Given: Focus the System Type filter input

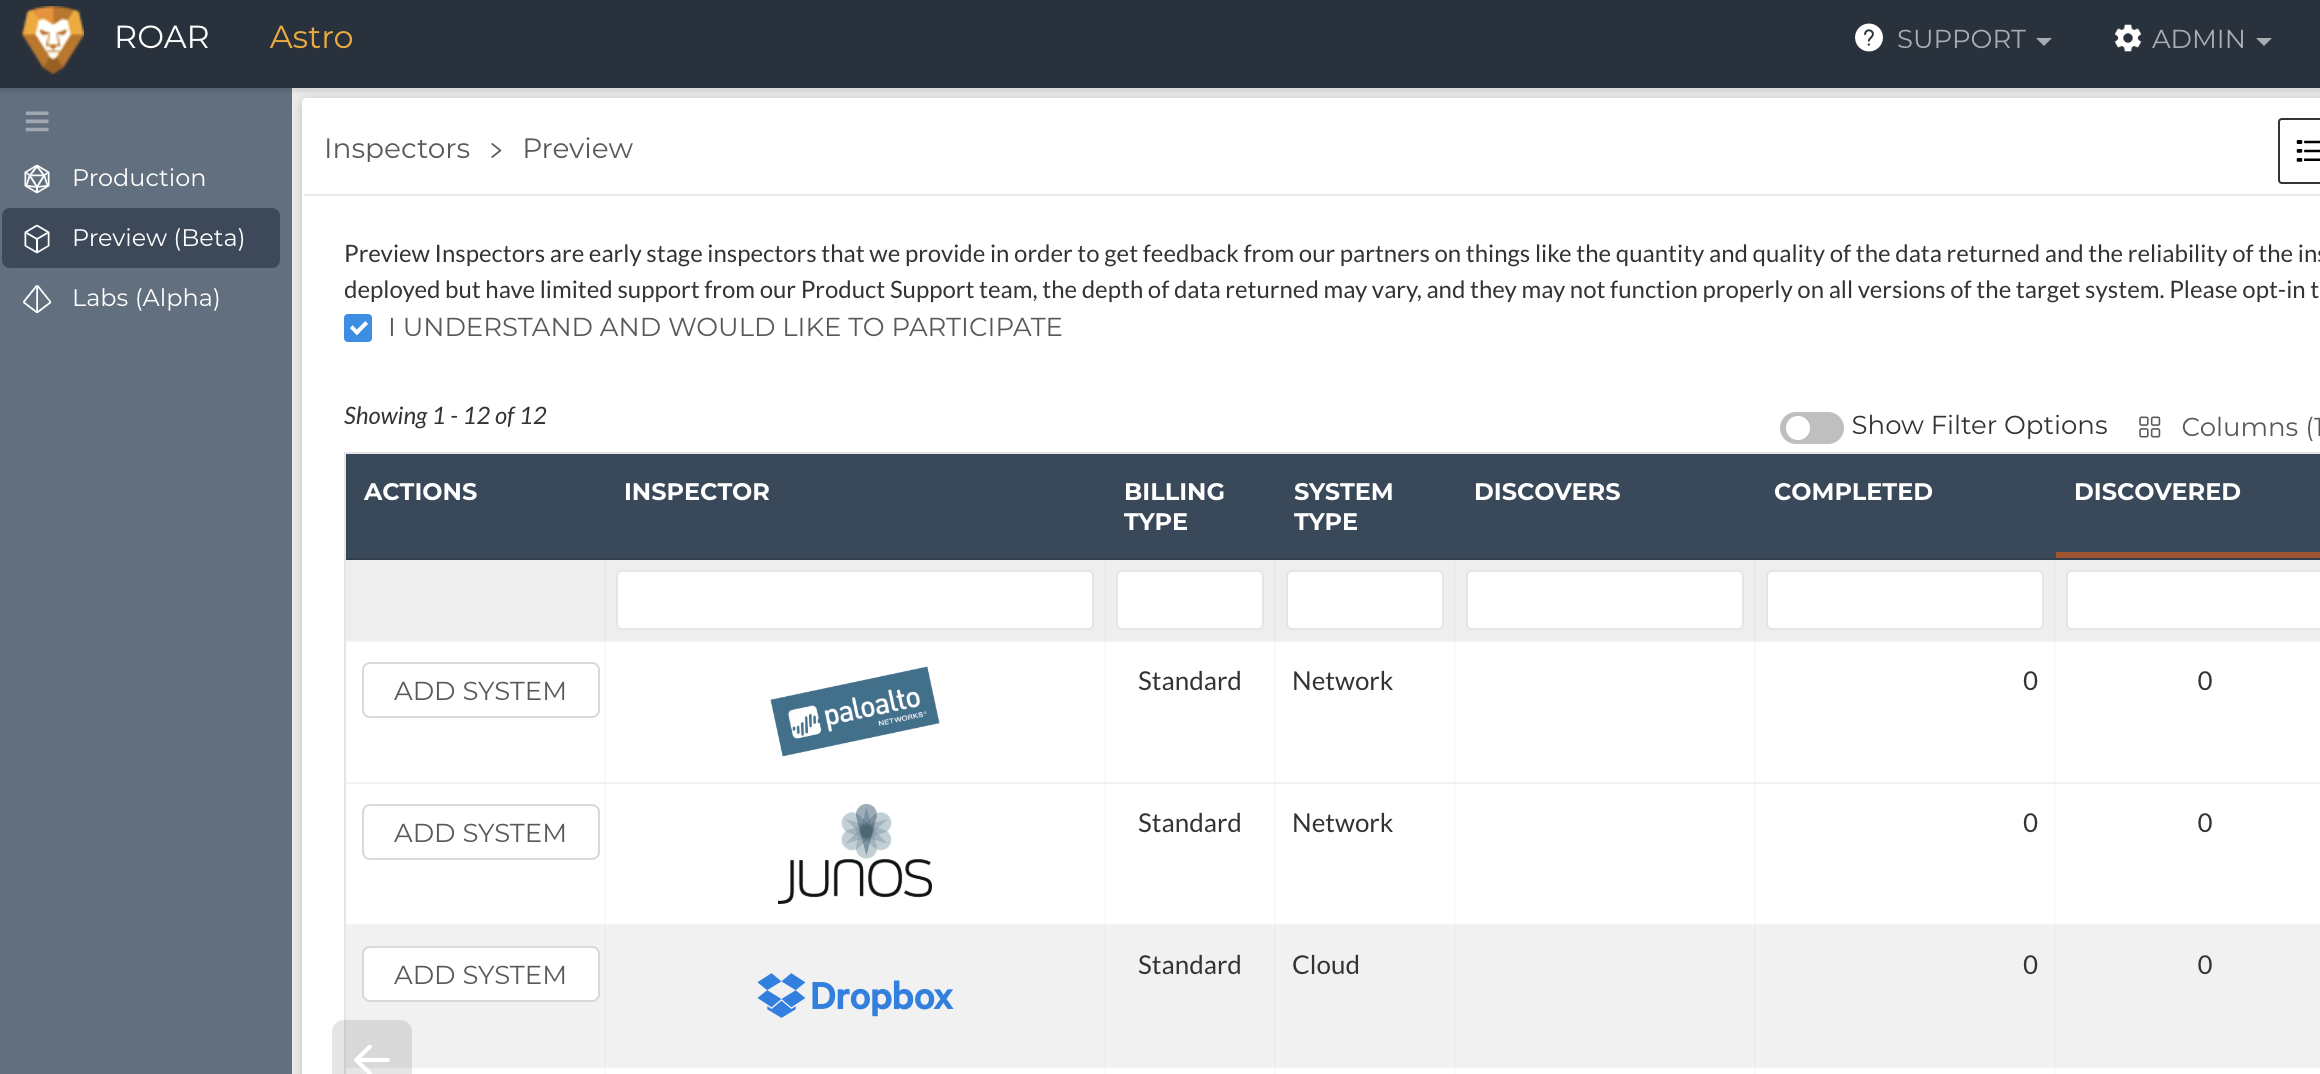Looking at the screenshot, I should coord(1365,600).
